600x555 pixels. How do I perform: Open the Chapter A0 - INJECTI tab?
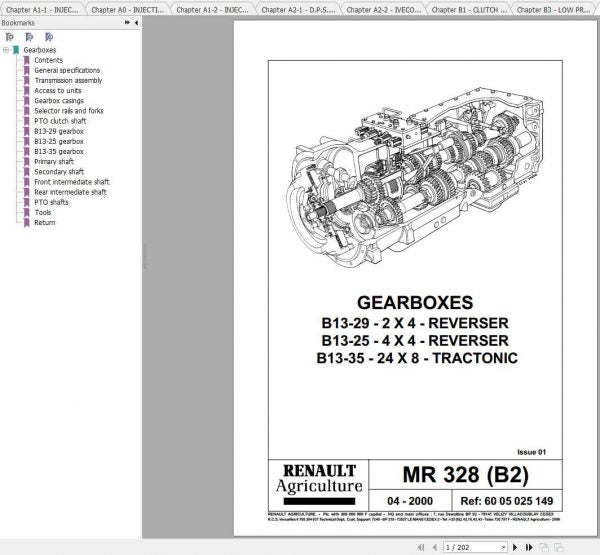(127, 9)
